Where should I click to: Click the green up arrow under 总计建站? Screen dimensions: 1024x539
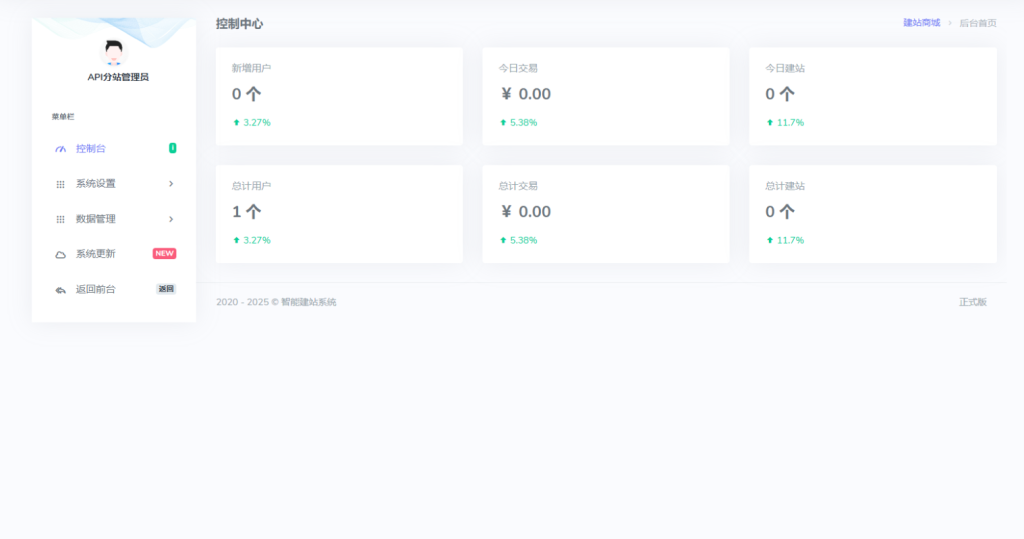pos(770,241)
